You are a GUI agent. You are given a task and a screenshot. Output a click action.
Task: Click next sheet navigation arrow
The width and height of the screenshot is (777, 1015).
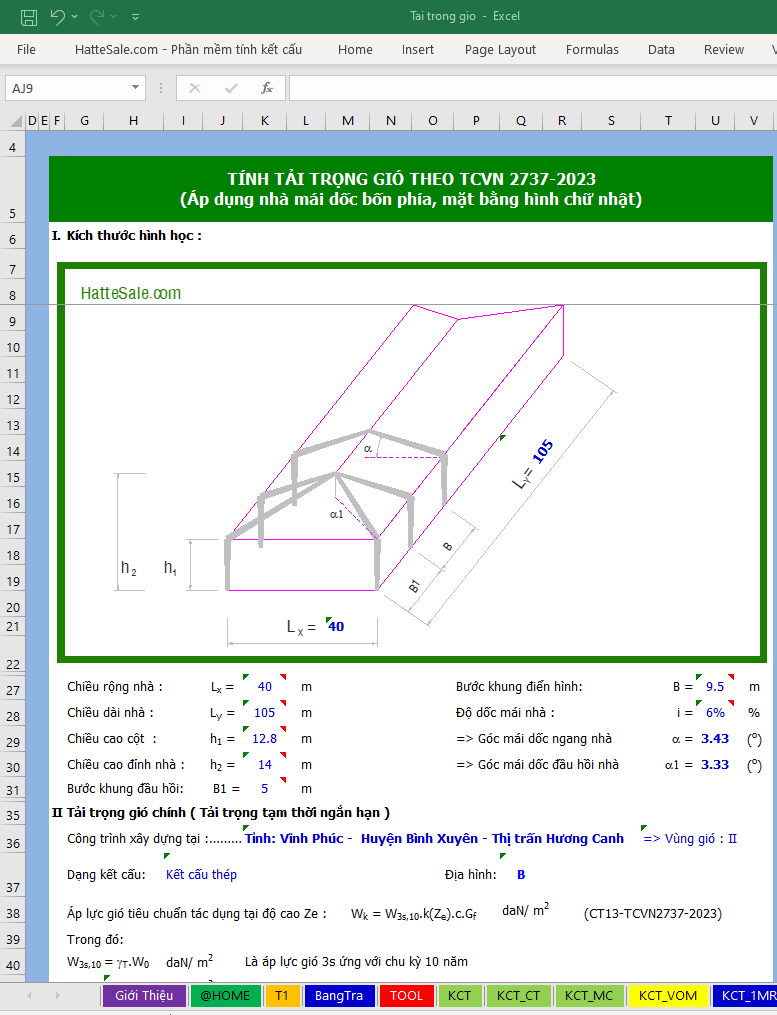(x=58, y=996)
